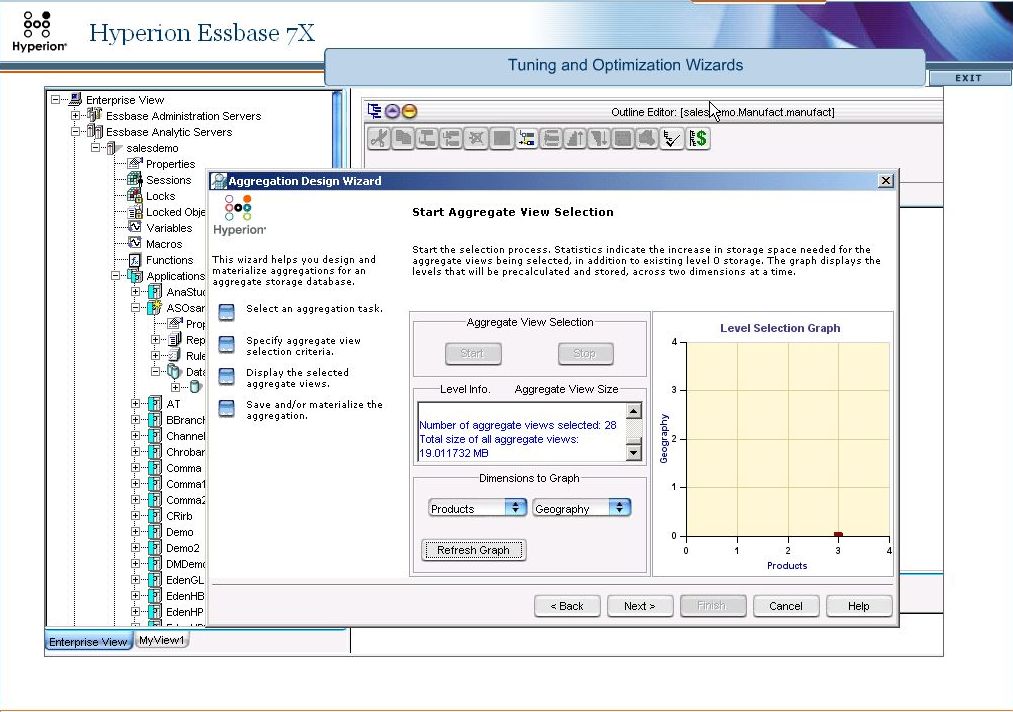This screenshot has width=1013, height=712.
Task: Click the move member down icon with down arrow
Action: point(599,138)
